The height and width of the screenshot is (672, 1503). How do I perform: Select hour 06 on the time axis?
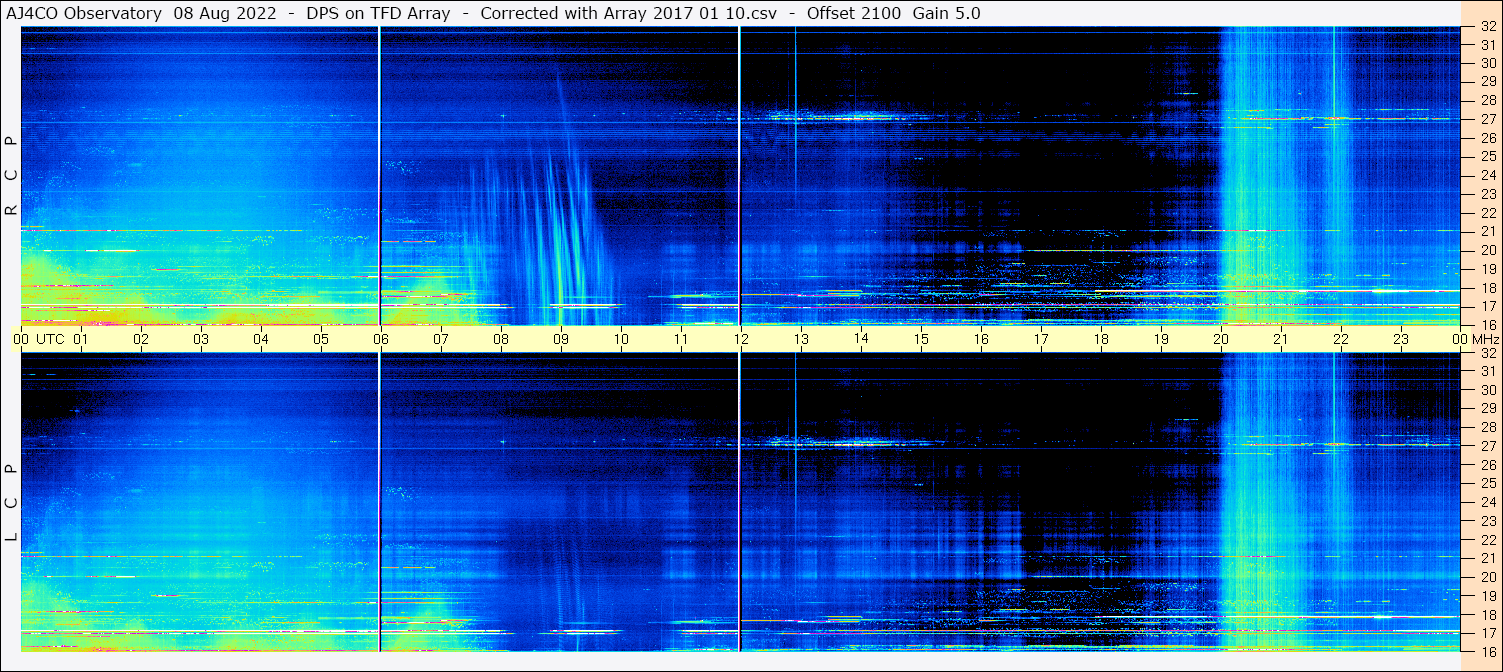[381, 339]
